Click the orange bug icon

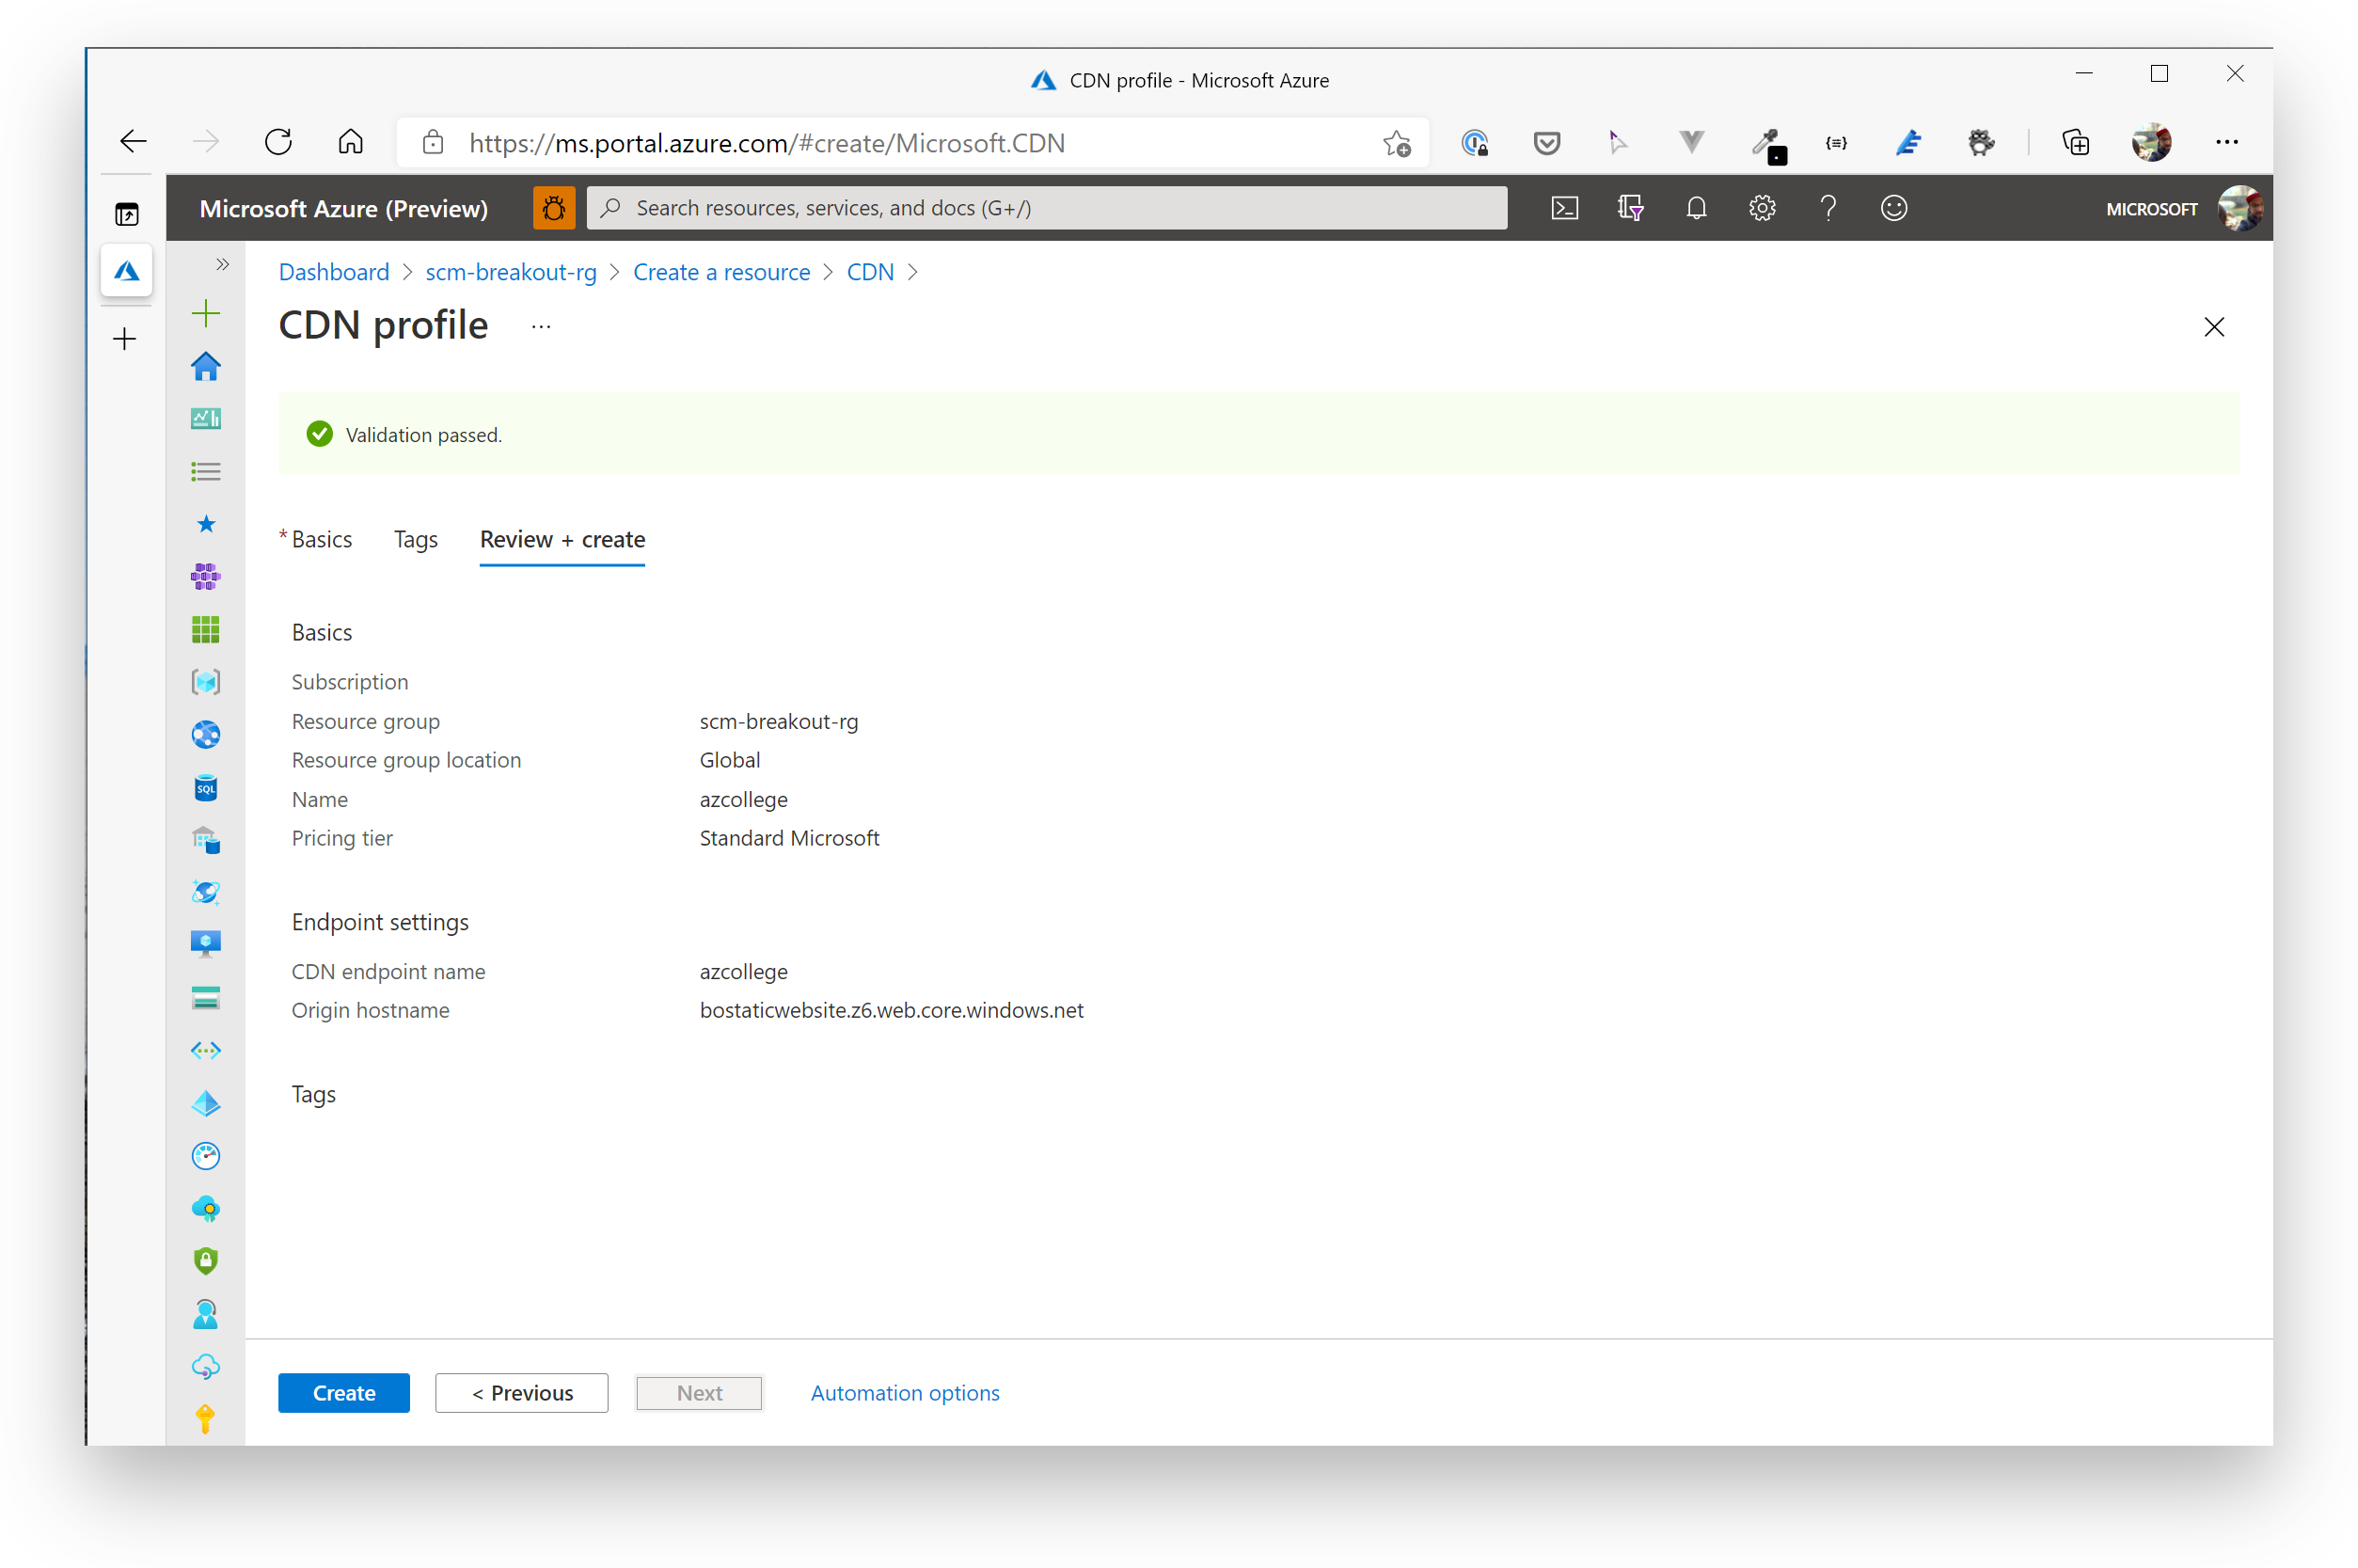pos(553,208)
